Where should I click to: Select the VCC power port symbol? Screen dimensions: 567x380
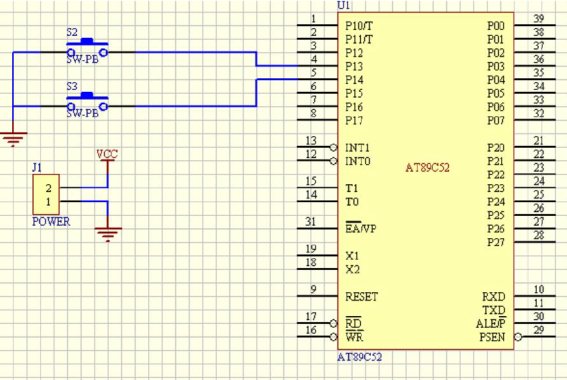click(x=107, y=154)
